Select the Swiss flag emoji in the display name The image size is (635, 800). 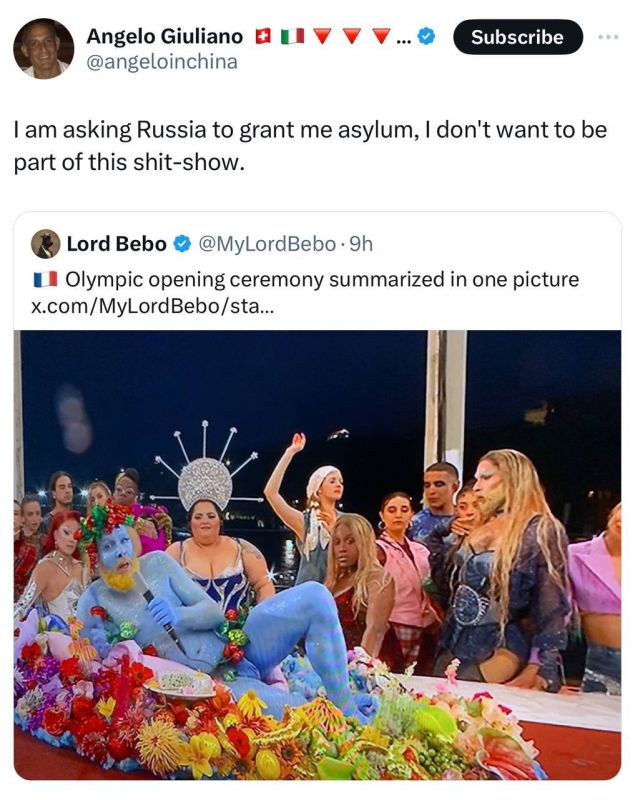point(261,37)
